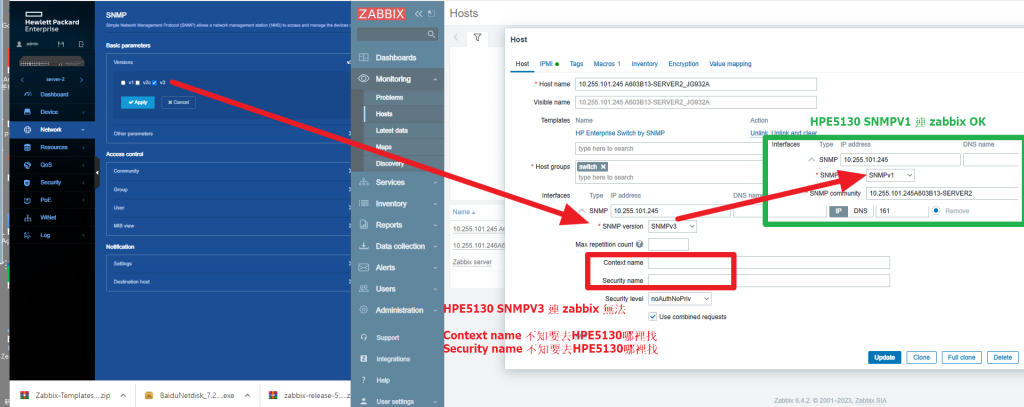Expand the Zabbix Services menu
Image resolution: width=1024 pixels, height=407 pixels.
[396, 182]
